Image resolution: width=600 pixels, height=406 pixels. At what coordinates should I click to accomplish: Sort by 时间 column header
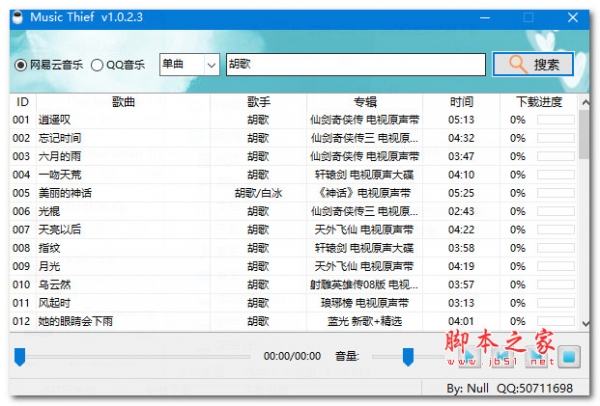coord(461,102)
